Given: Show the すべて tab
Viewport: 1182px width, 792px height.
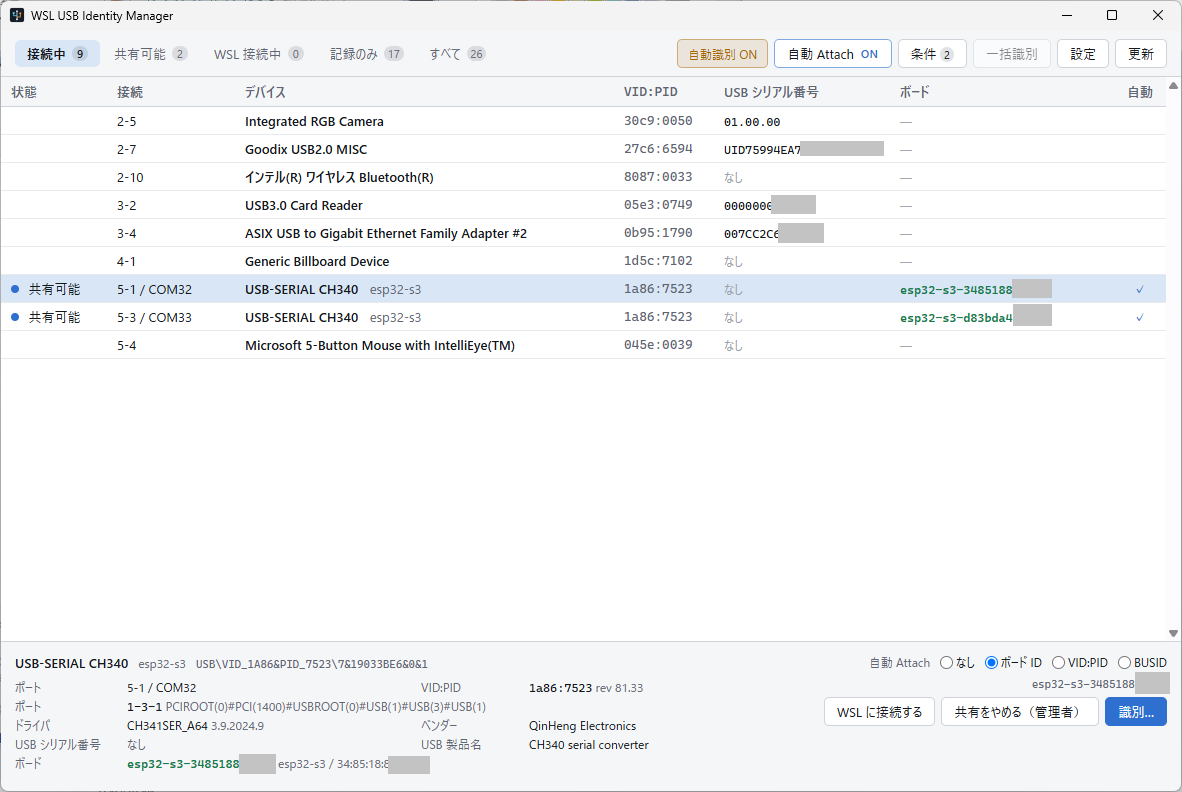Looking at the screenshot, I should [457, 54].
